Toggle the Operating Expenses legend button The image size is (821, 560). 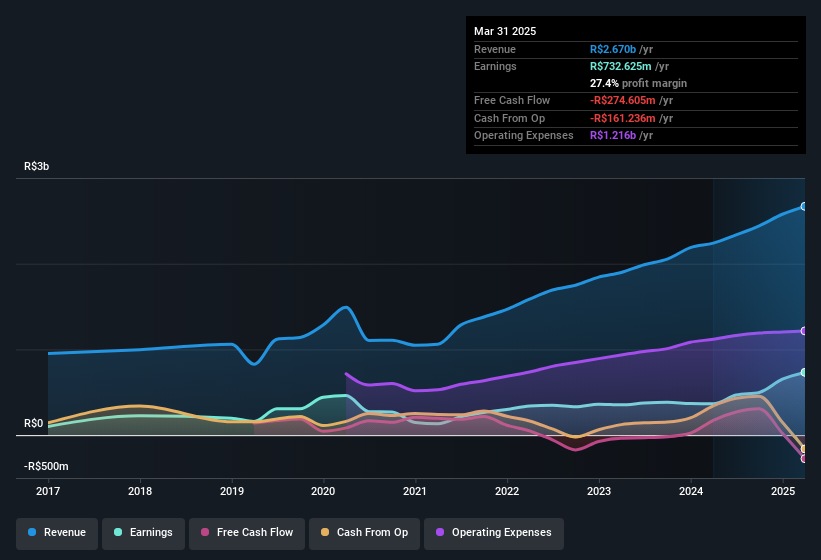(494, 533)
